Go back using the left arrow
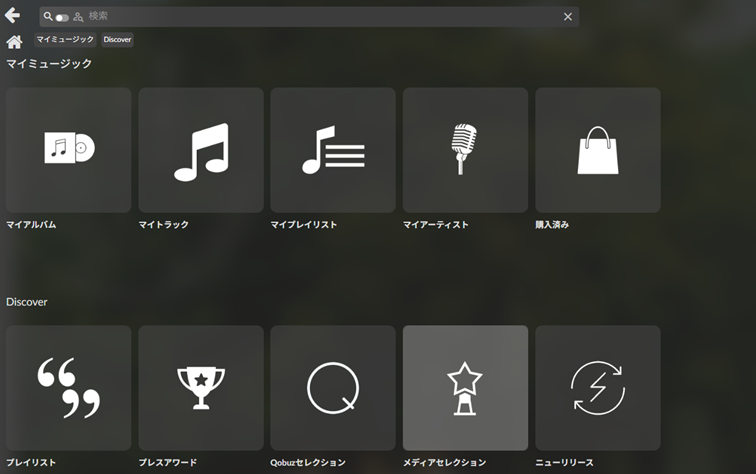 [13, 15]
